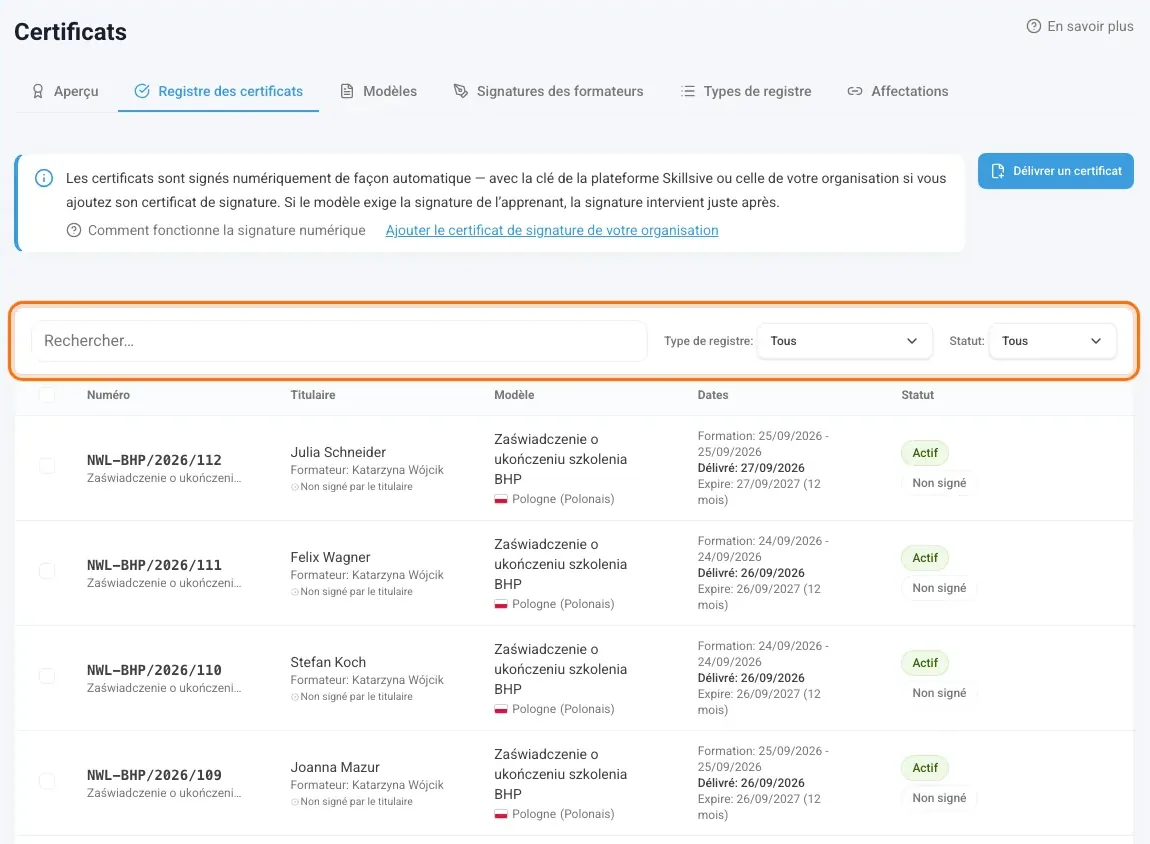Click the Types de registre list icon

click(687, 91)
